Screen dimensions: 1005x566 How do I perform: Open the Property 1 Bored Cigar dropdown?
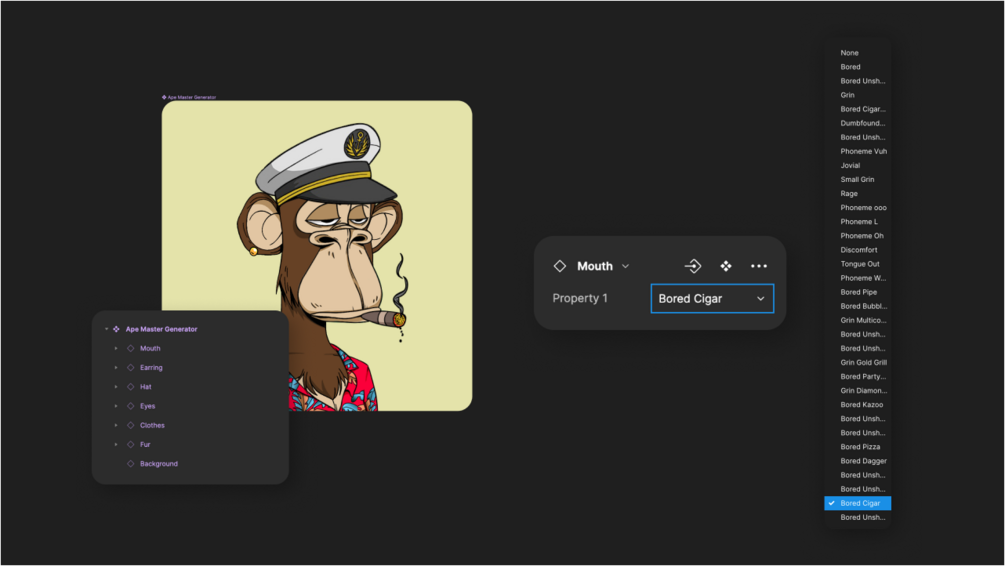tap(712, 299)
